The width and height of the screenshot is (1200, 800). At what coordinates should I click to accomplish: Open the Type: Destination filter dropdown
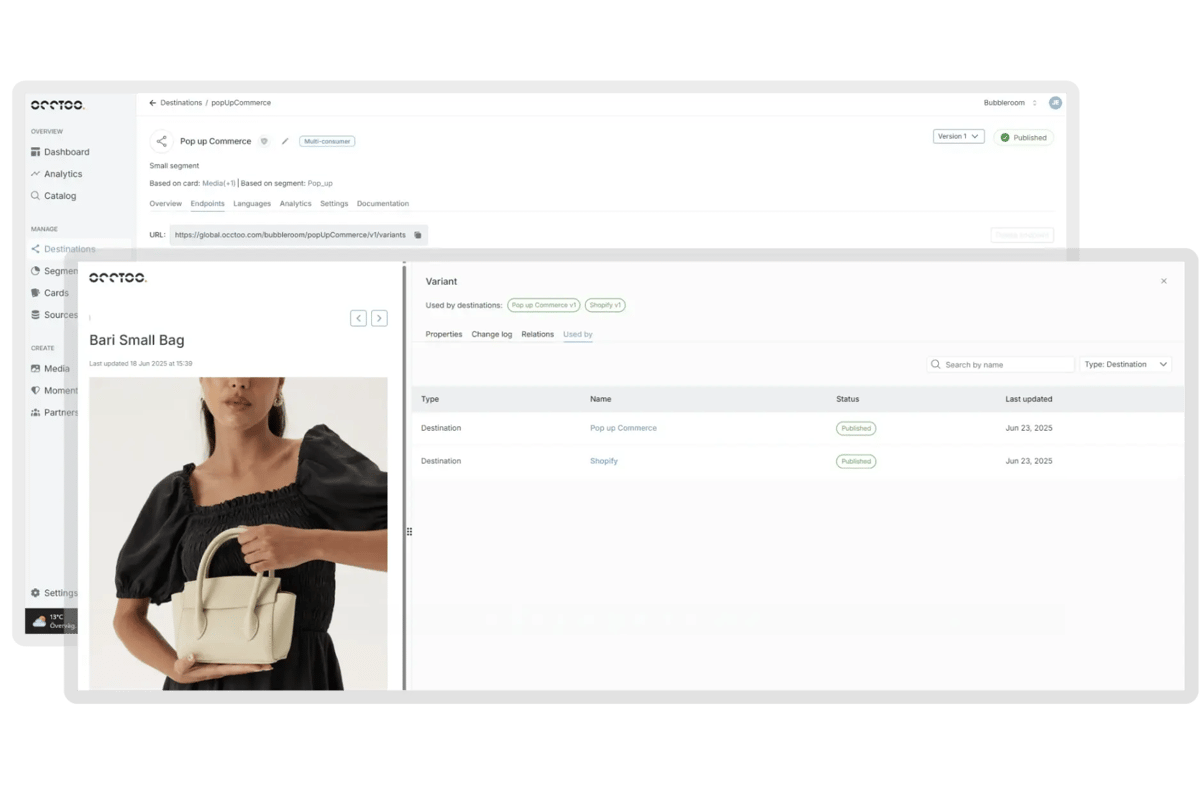[1125, 365]
